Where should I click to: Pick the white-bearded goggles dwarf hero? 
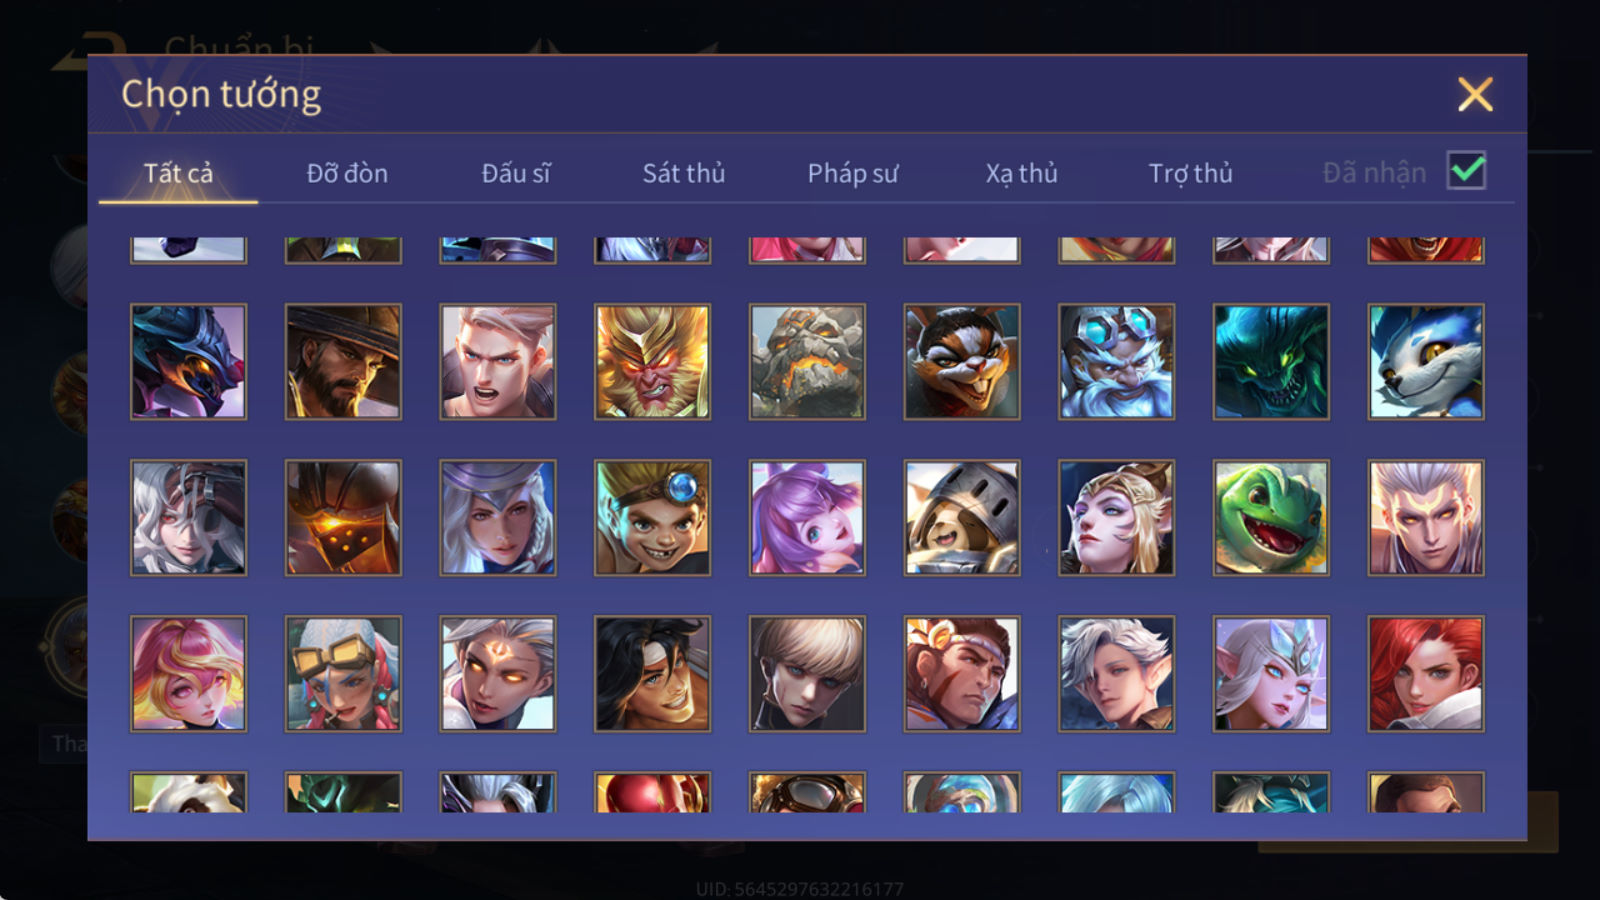pos(1116,361)
